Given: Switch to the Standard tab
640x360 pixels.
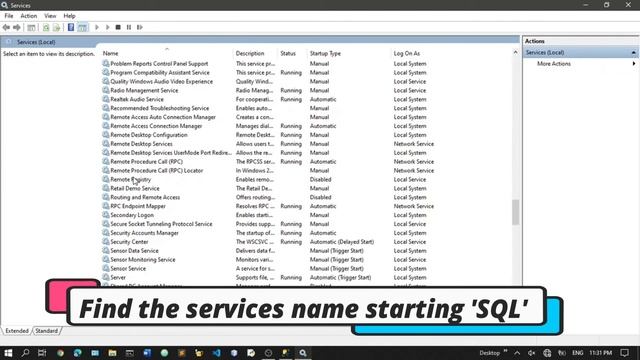Looking at the screenshot, I should point(47,331).
